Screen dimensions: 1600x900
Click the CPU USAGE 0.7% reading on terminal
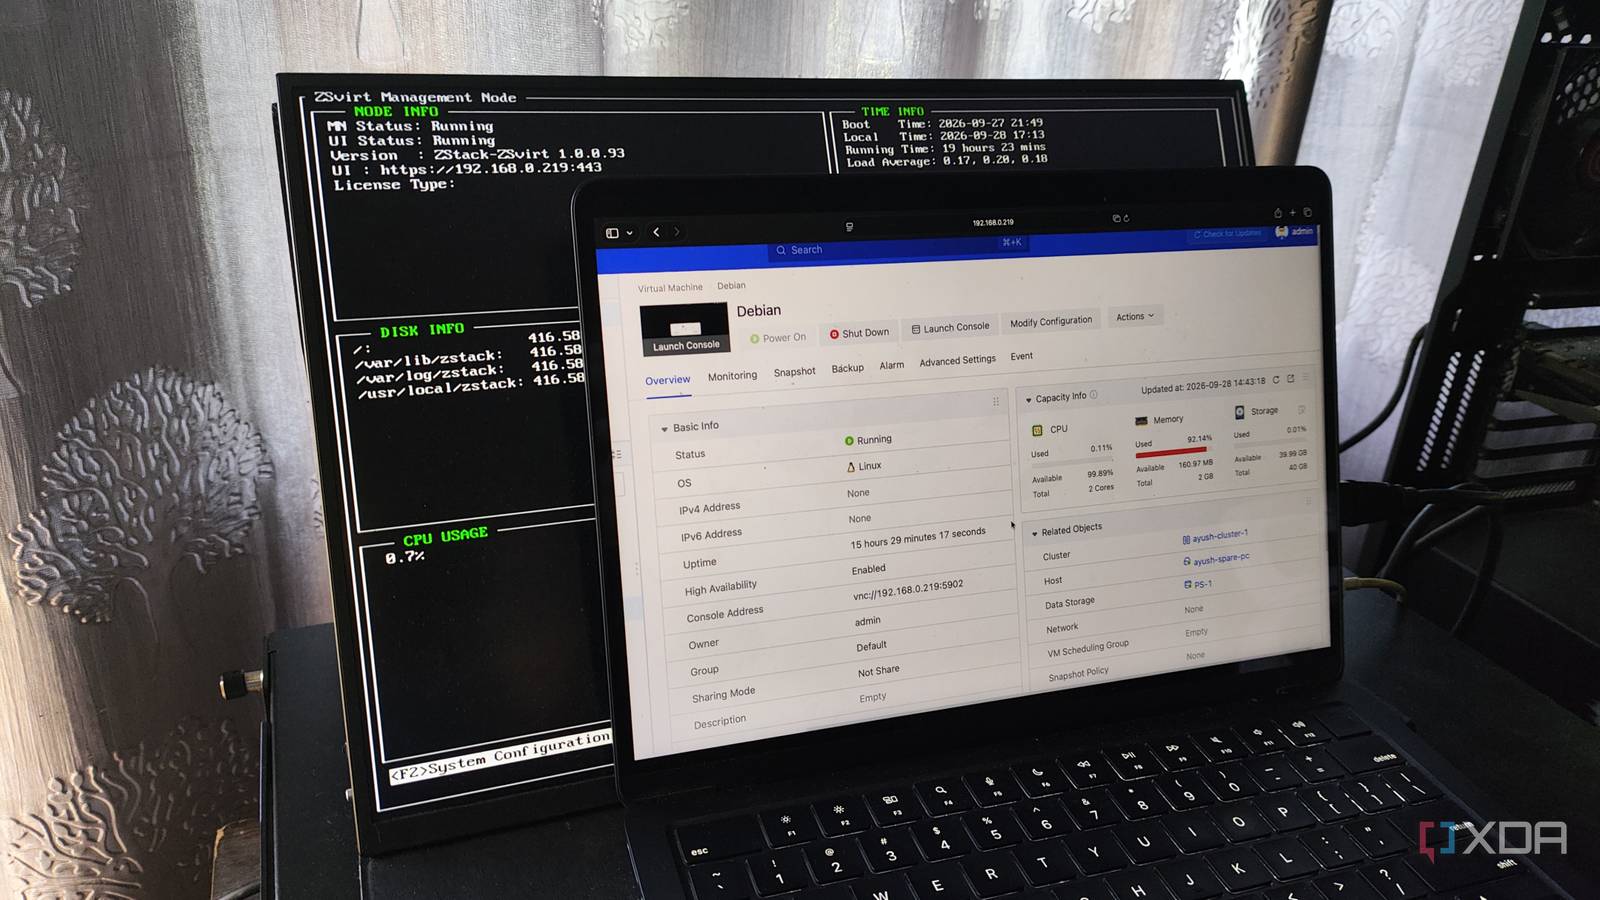[405, 557]
